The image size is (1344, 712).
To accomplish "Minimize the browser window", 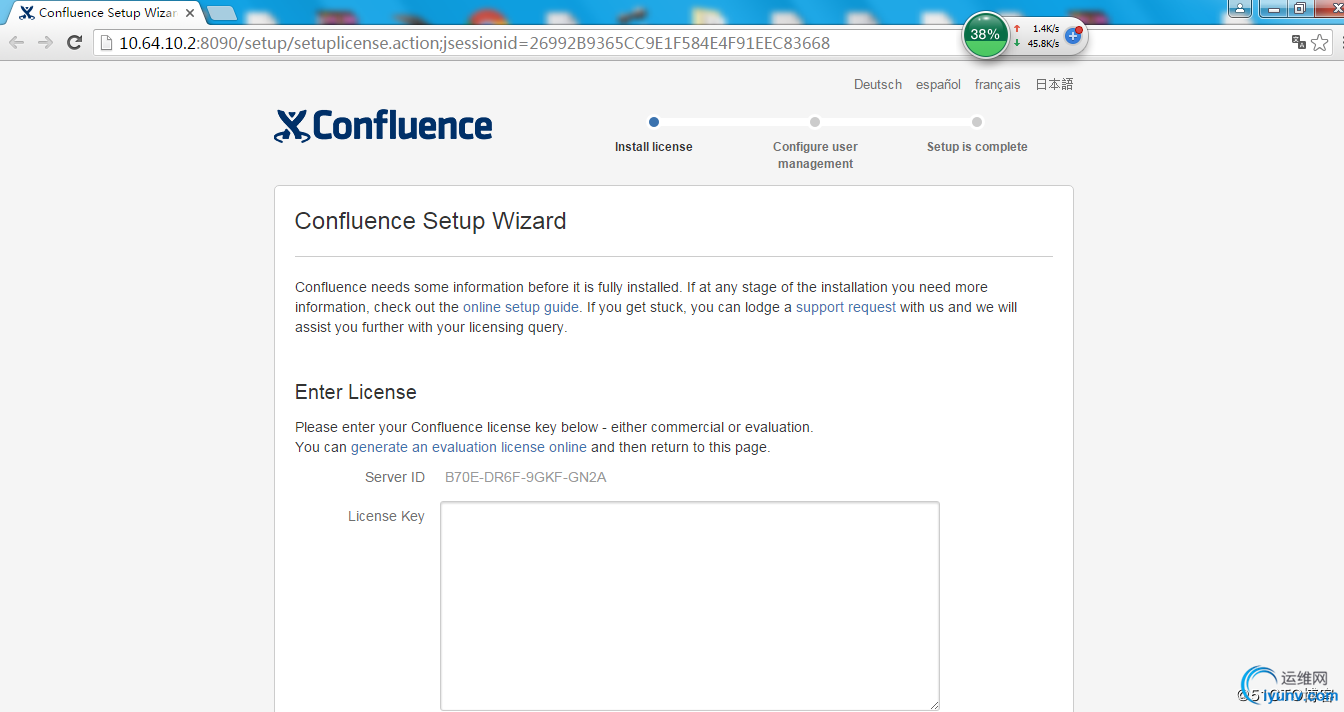I will [1271, 8].
